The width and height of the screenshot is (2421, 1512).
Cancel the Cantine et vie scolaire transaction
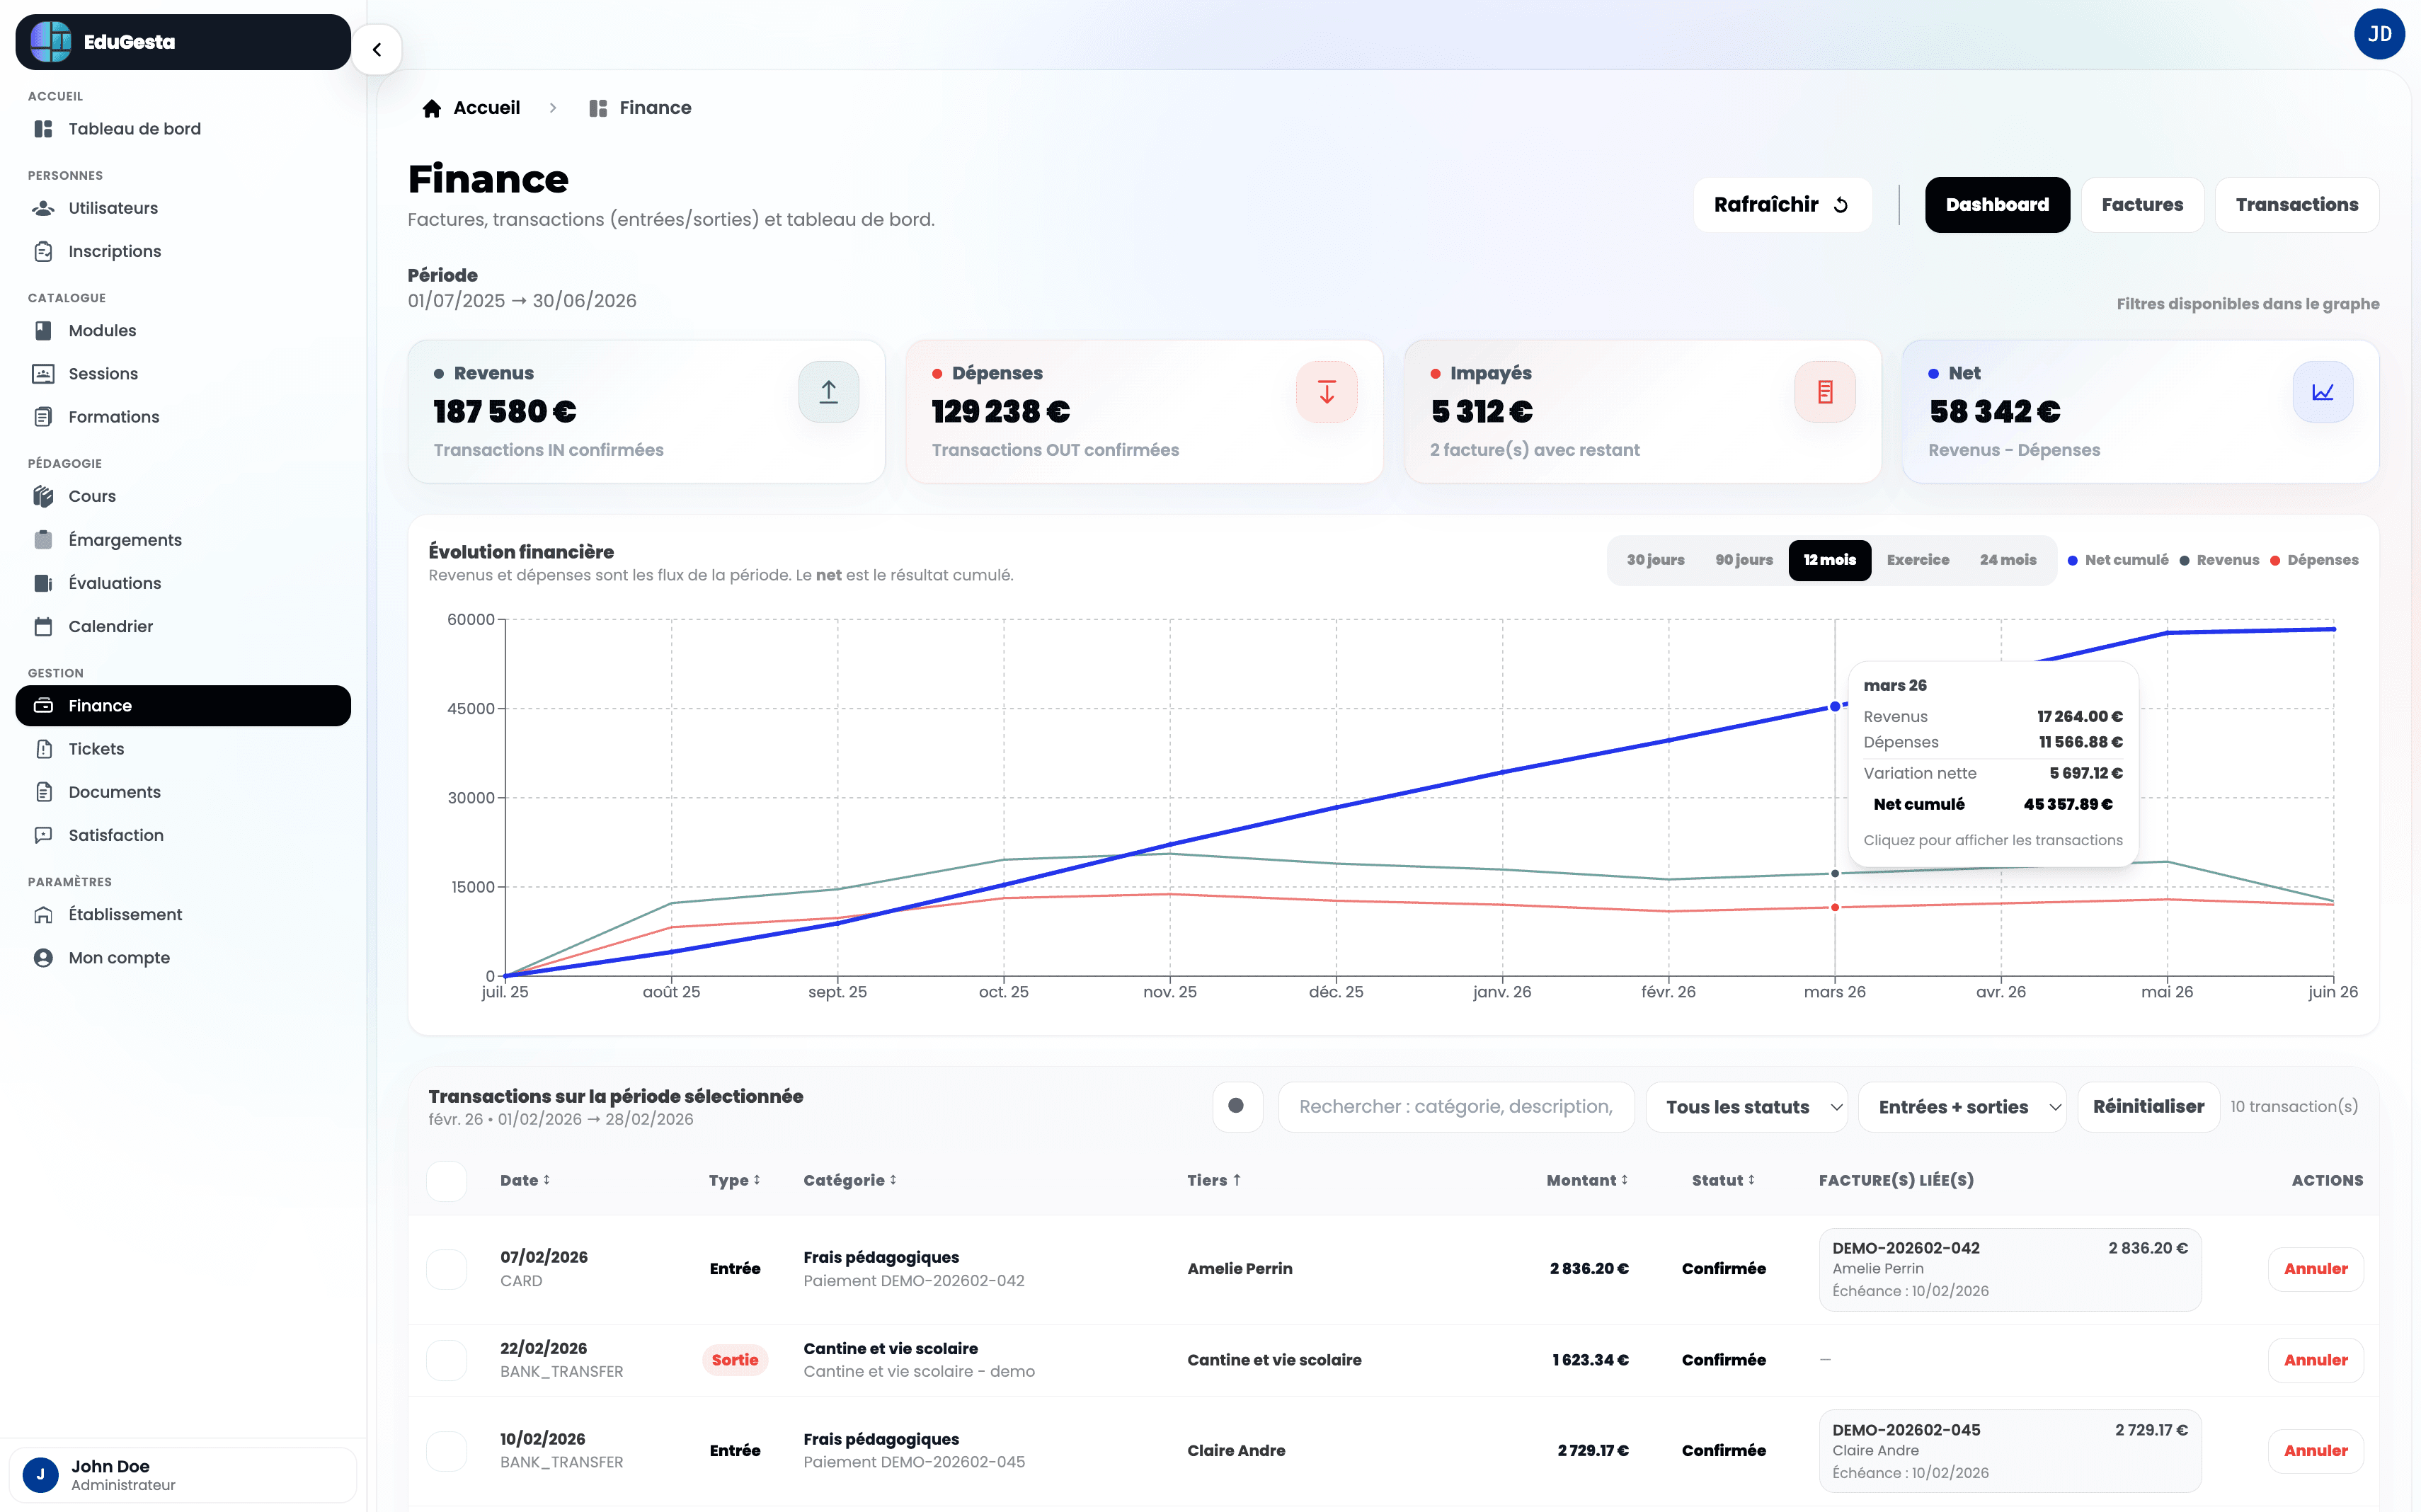pyautogui.click(x=2315, y=1360)
